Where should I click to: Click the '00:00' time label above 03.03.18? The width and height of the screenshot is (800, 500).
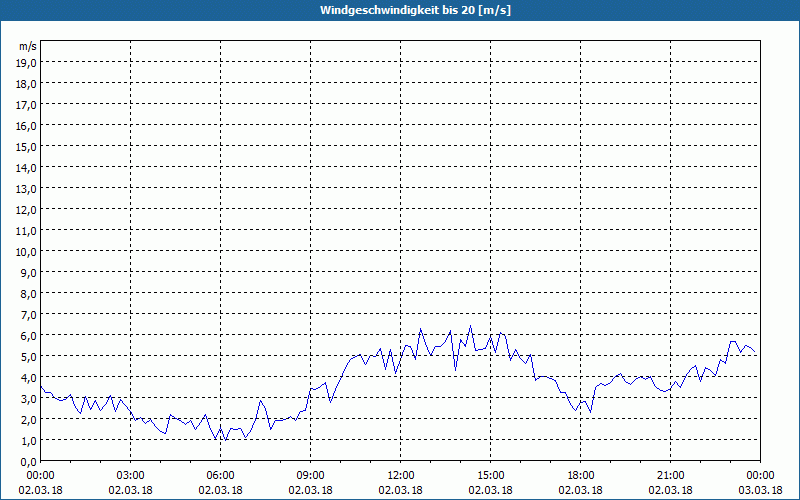point(760,476)
